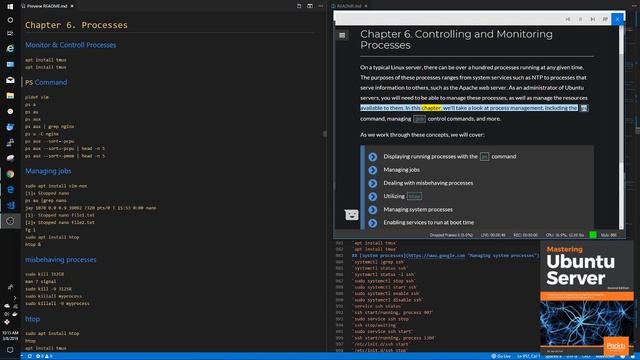Screen dimensions: 640x360
Task: Click the 'ps' code box after highlighted sentence
Action: tap(584, 108)
